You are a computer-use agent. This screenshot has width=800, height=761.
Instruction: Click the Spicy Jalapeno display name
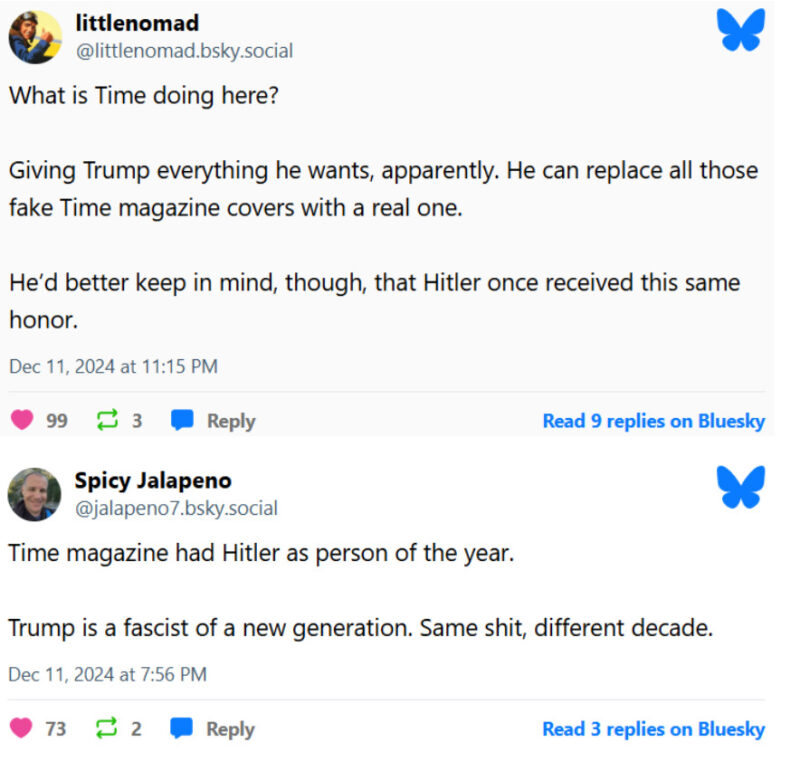[x=153, y=480]
